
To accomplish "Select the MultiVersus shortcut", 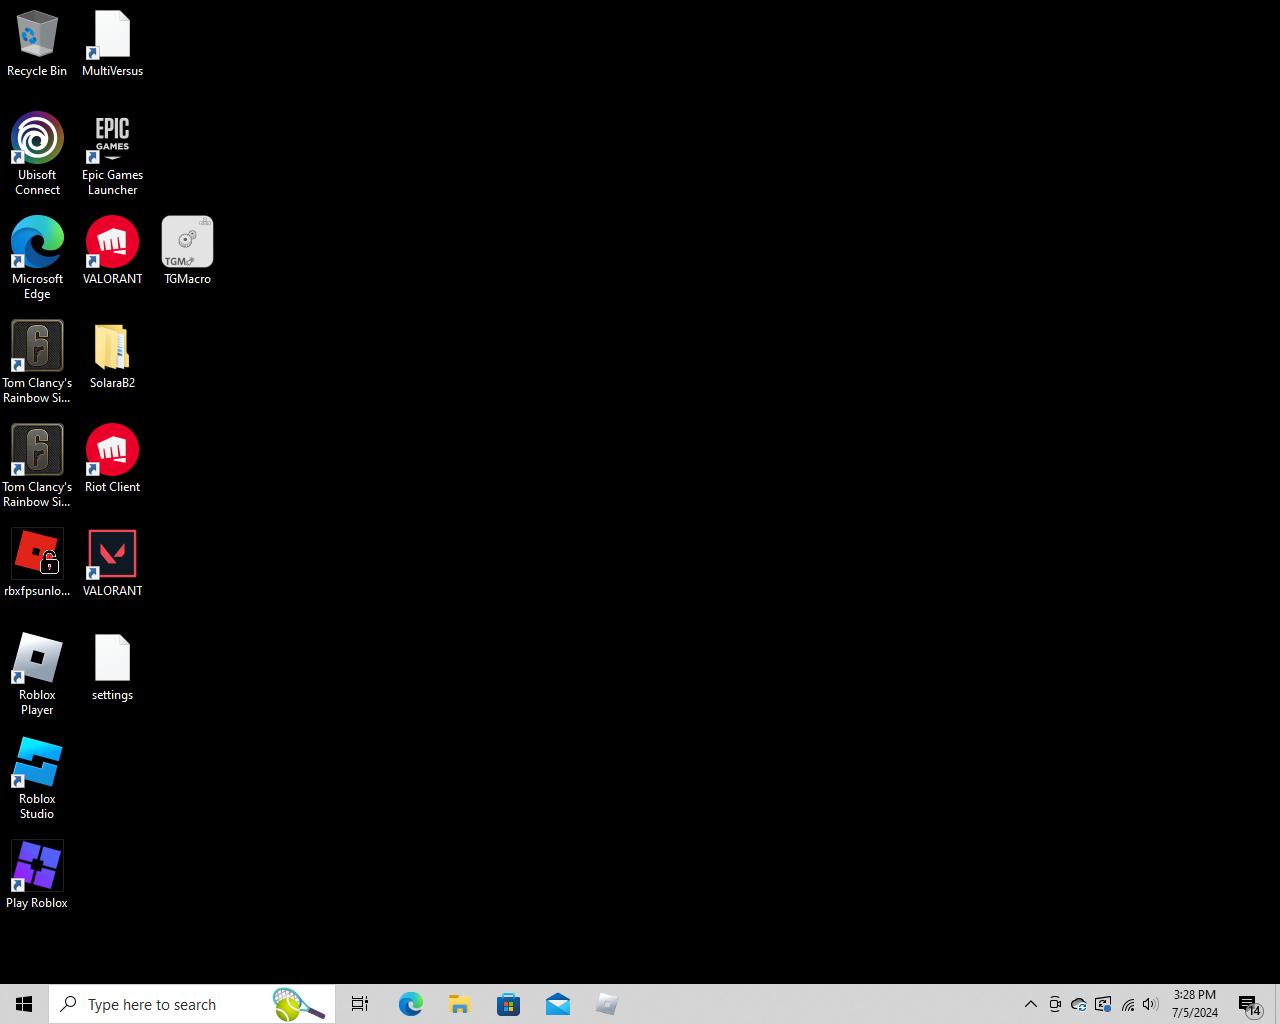I will 112,45.
